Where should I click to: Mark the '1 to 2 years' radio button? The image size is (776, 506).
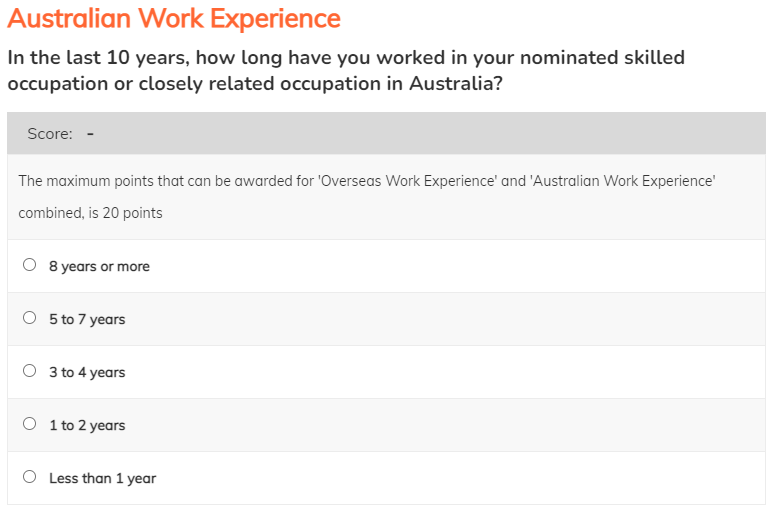pos(30,425)
